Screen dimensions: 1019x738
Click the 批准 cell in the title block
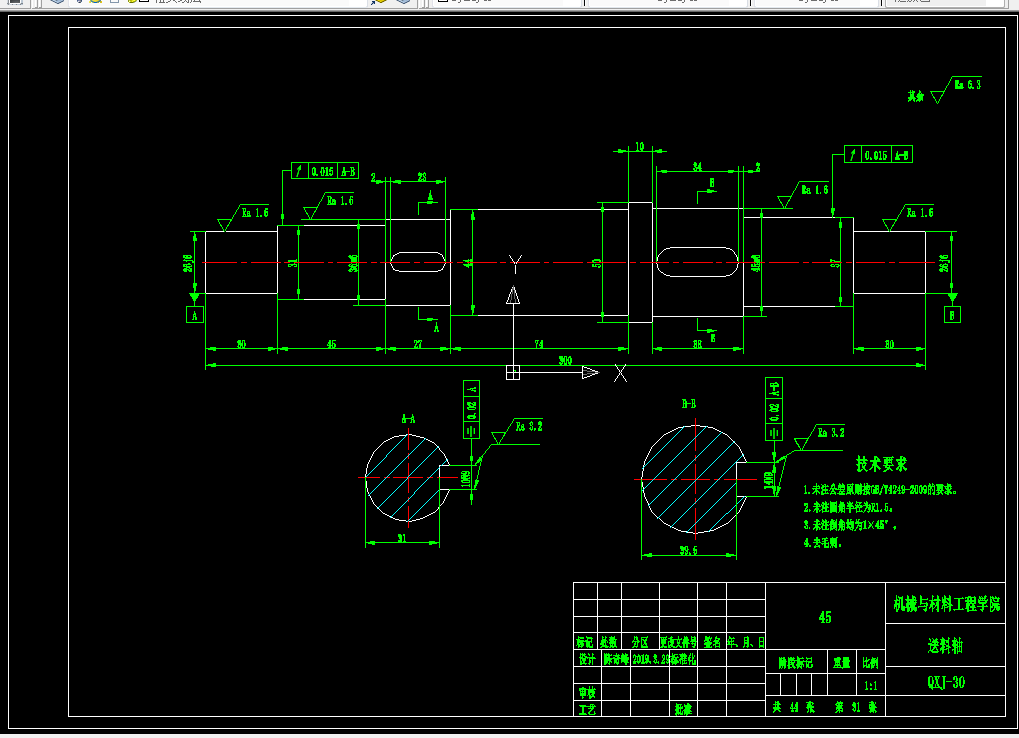pos(683,709)
